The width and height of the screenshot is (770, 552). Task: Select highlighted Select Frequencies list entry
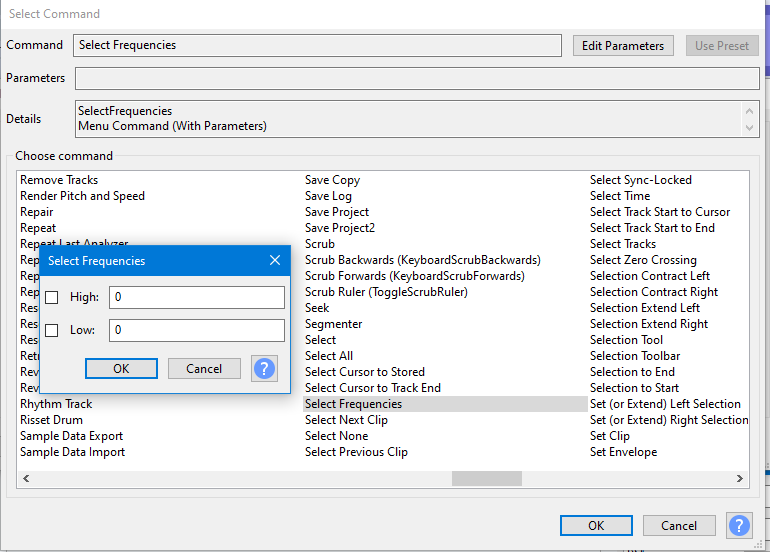click(445, 404)
